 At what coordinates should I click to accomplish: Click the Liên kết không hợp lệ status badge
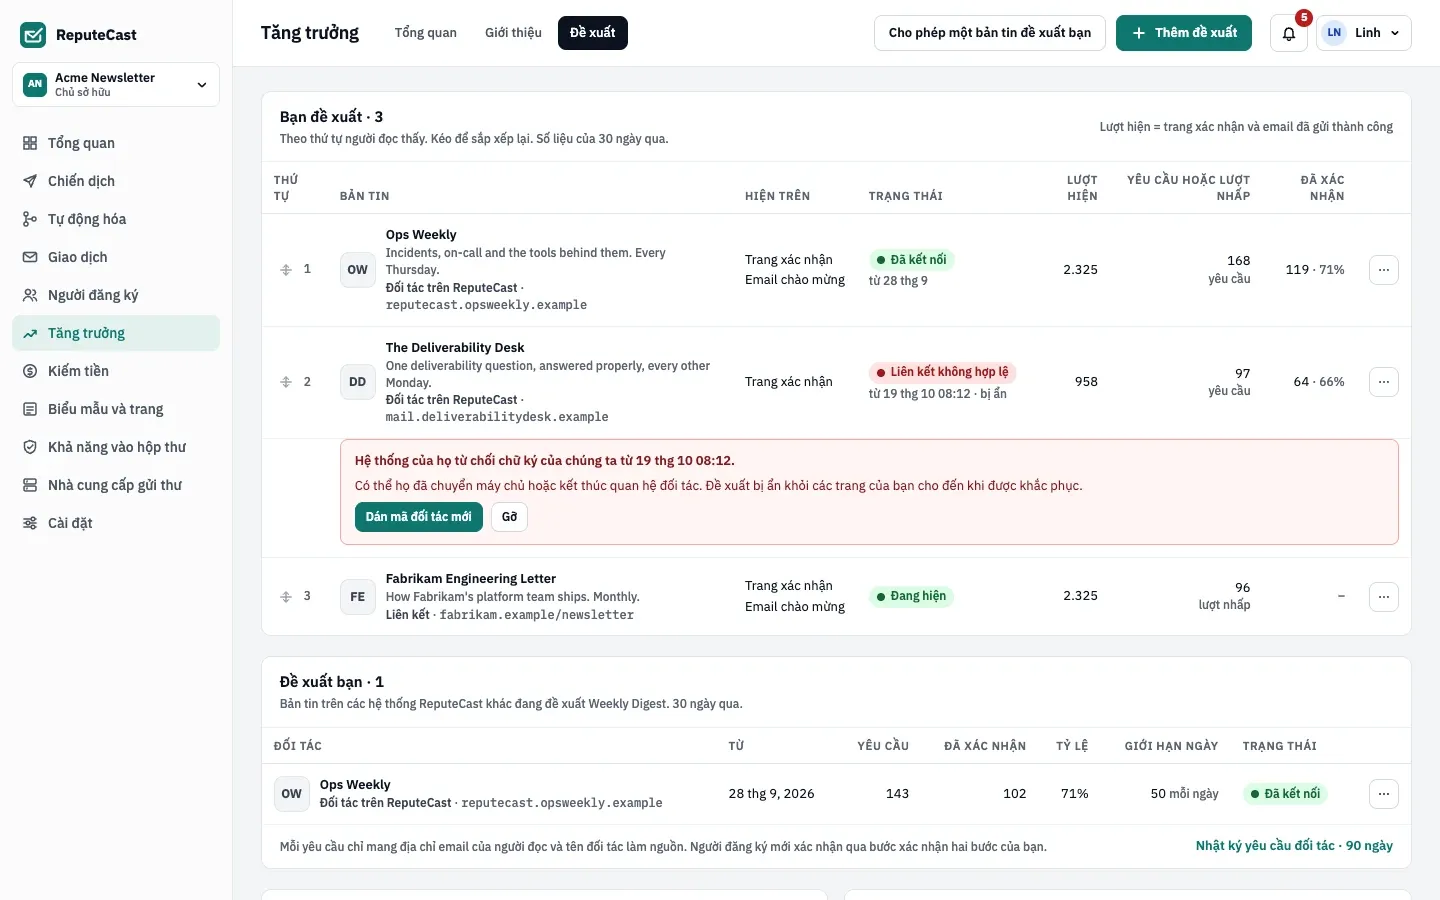(943, 372)
